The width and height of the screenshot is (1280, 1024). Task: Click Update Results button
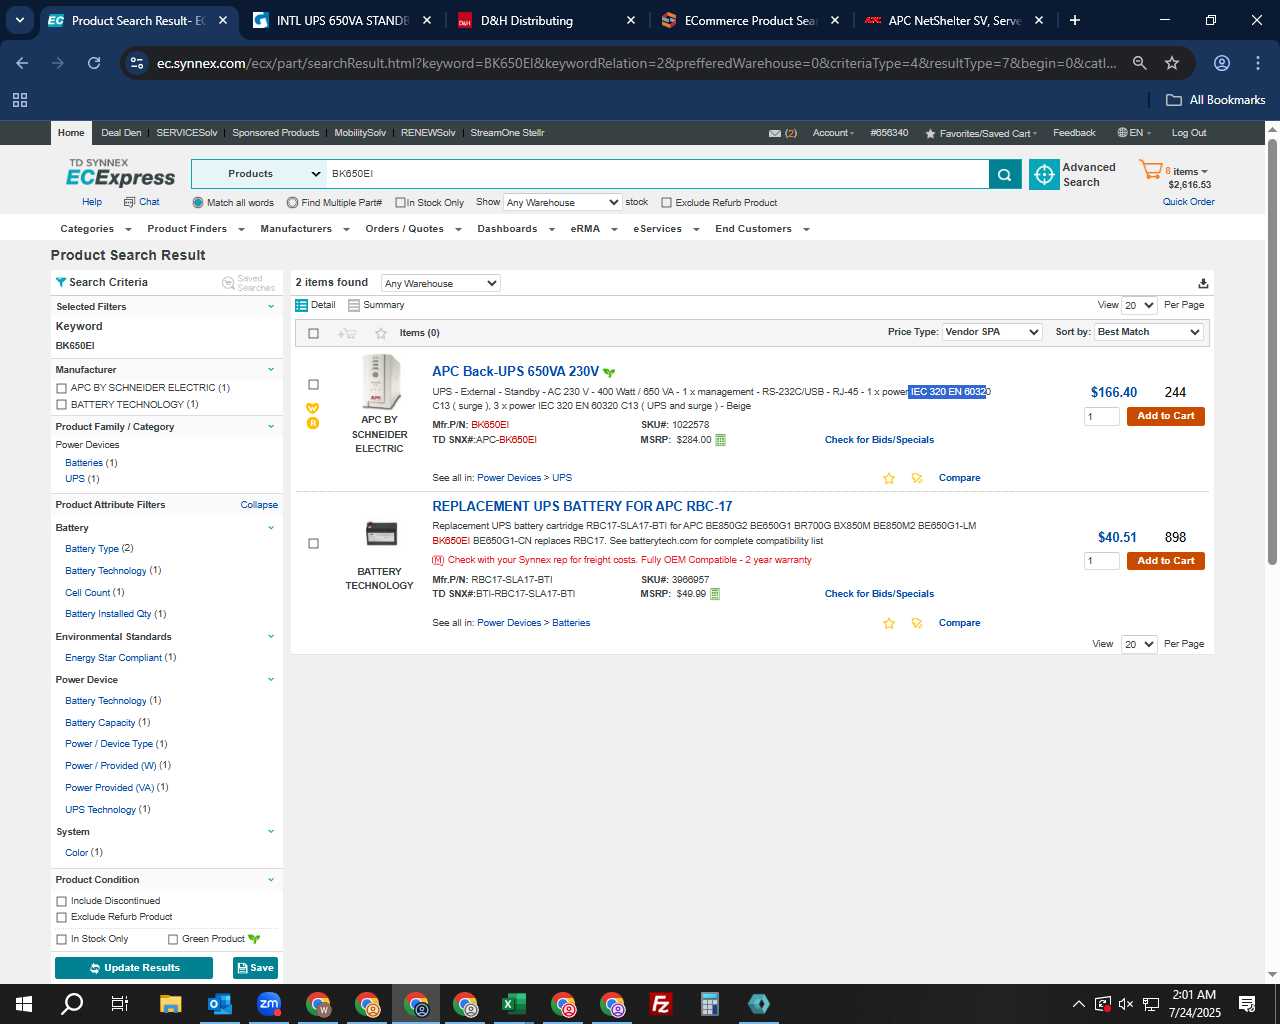click(x=134, y=968)
